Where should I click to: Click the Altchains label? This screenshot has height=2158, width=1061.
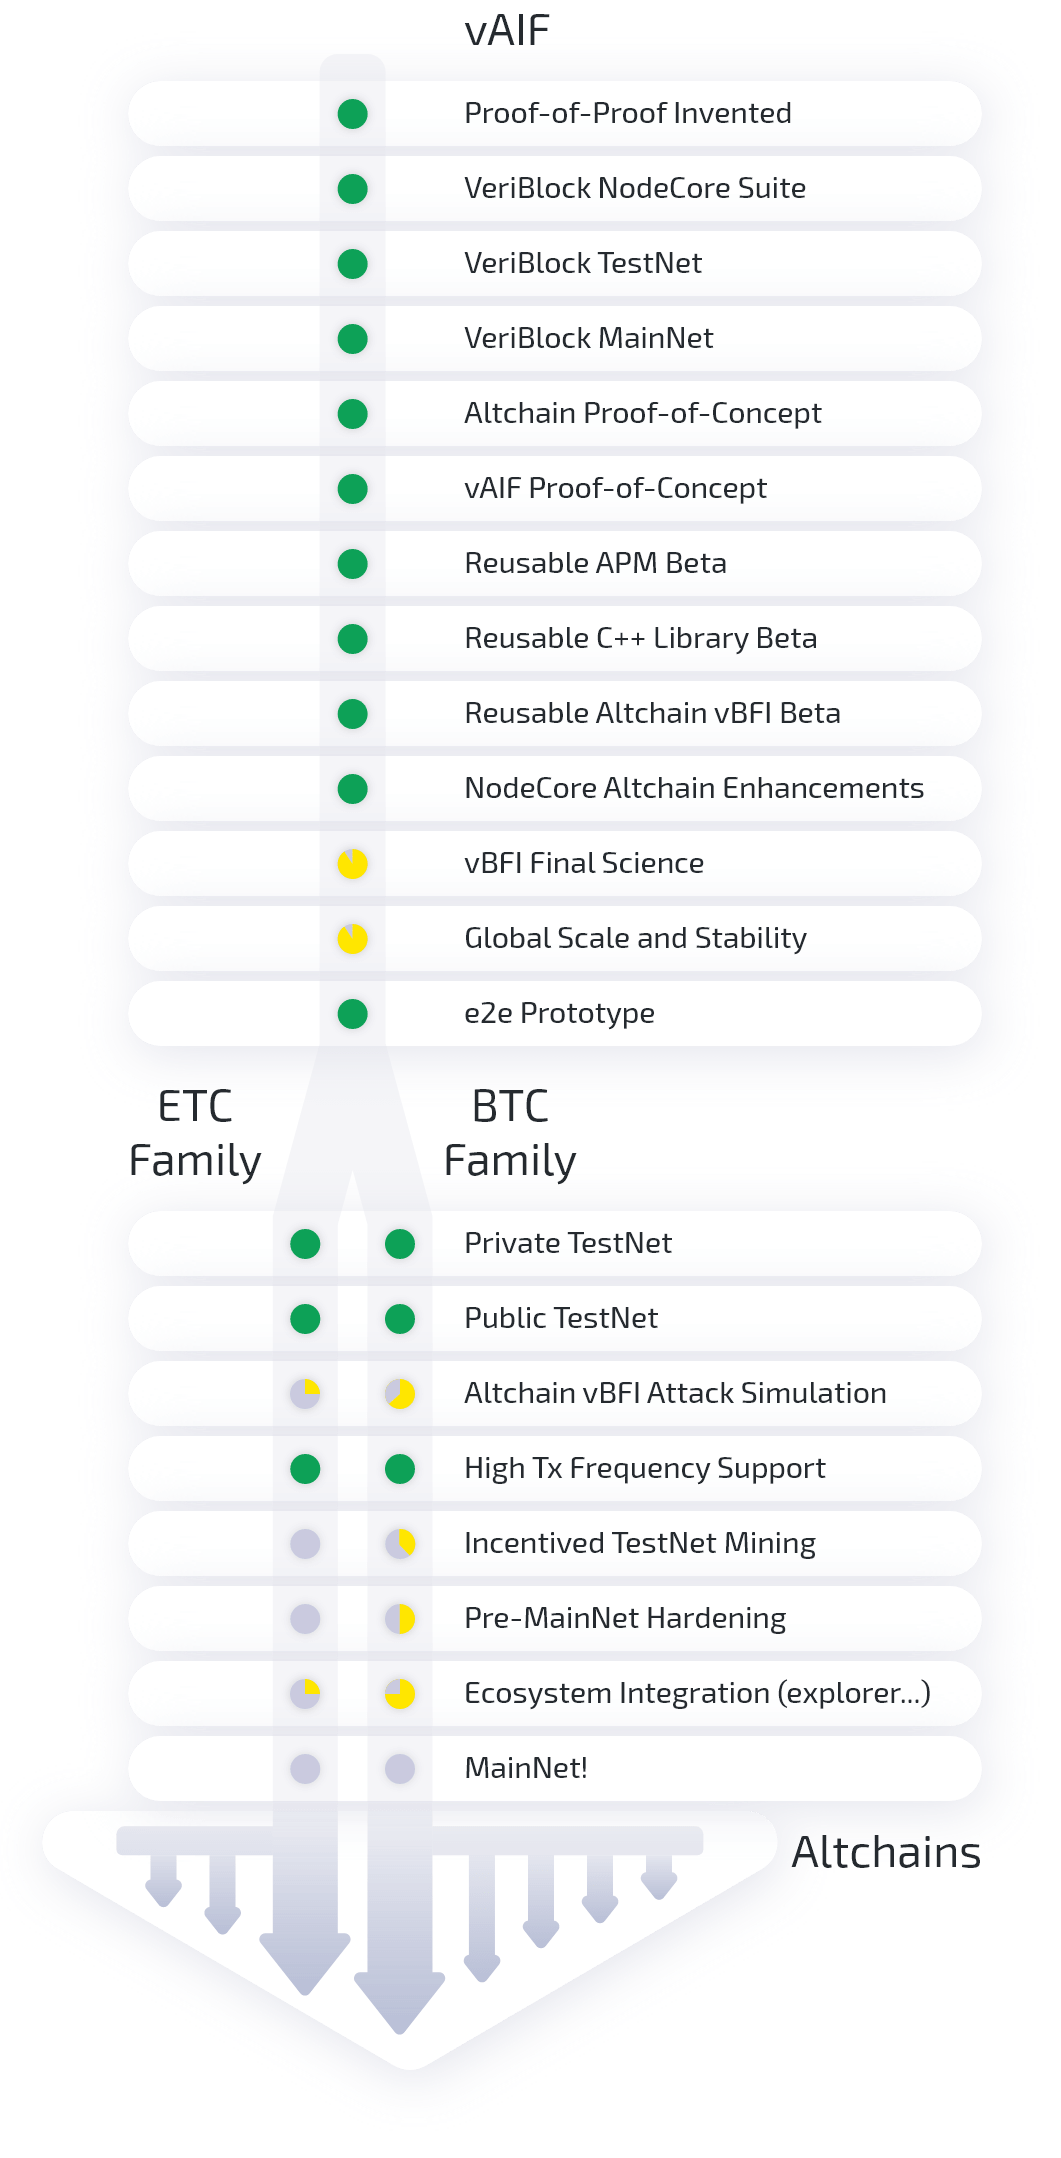tap(886, 1853)
